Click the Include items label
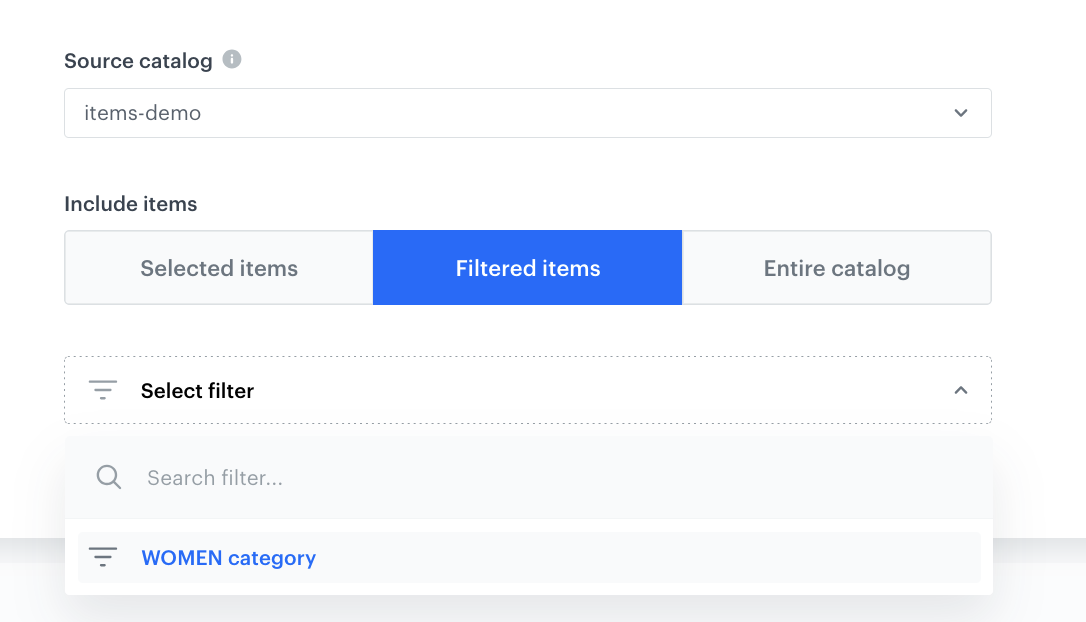This screenshot has height=622, width=1086. pos(131,204)
